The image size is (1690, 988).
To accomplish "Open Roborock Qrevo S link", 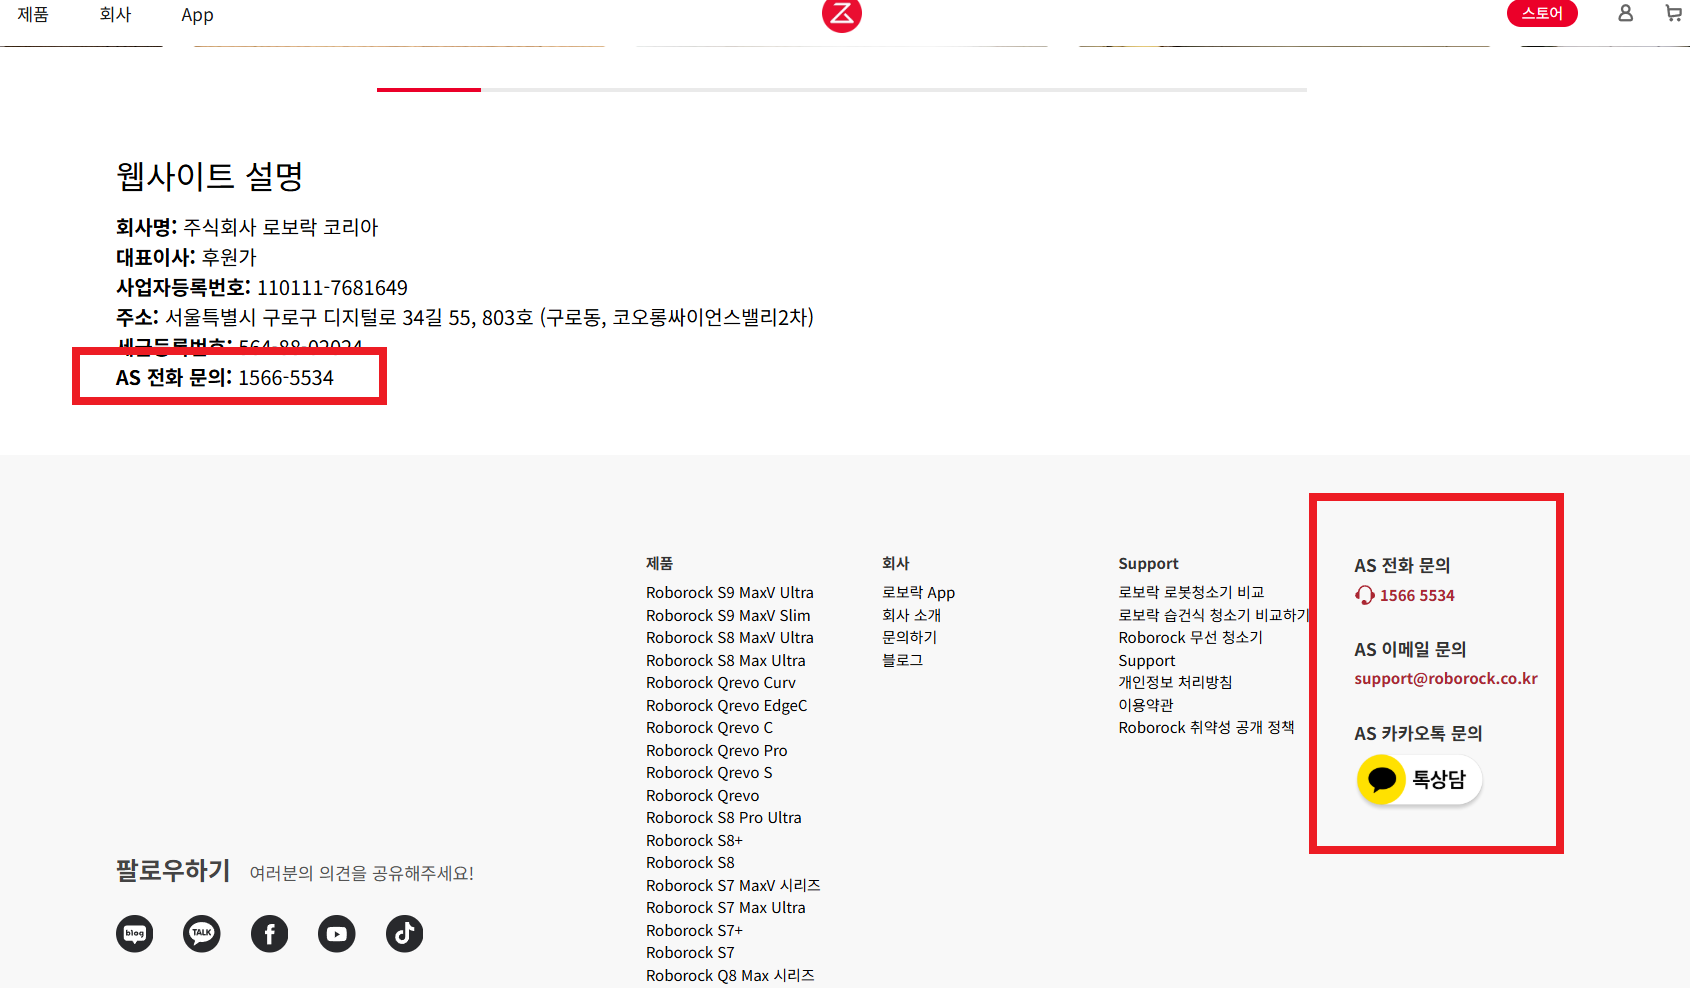I will tap(709, 773).
